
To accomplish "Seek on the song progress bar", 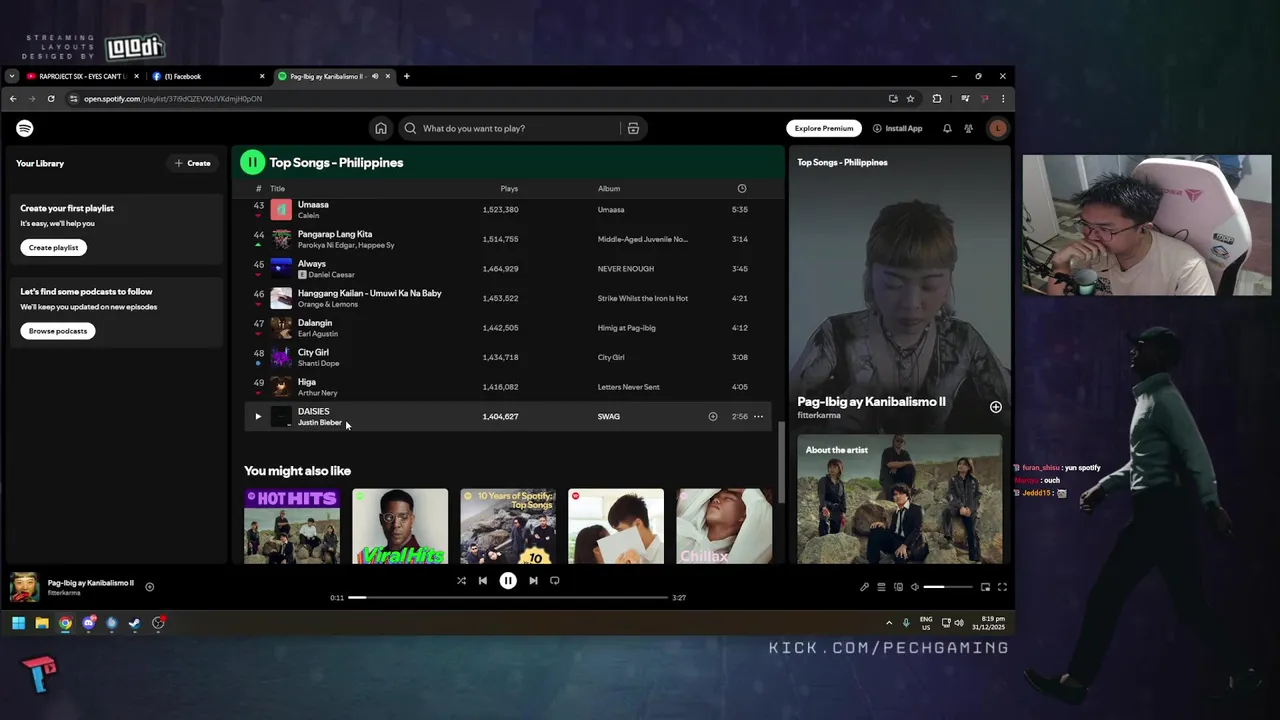I will click(508, 597).
